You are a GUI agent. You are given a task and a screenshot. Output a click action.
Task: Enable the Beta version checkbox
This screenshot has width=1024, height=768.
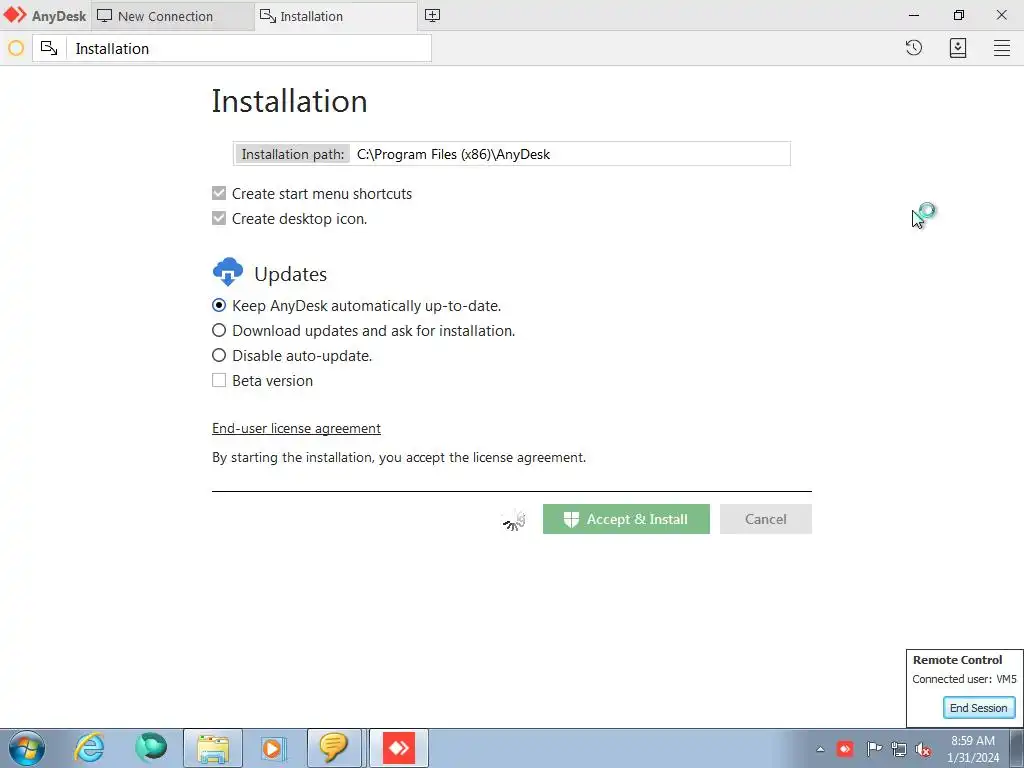[219, 380]
